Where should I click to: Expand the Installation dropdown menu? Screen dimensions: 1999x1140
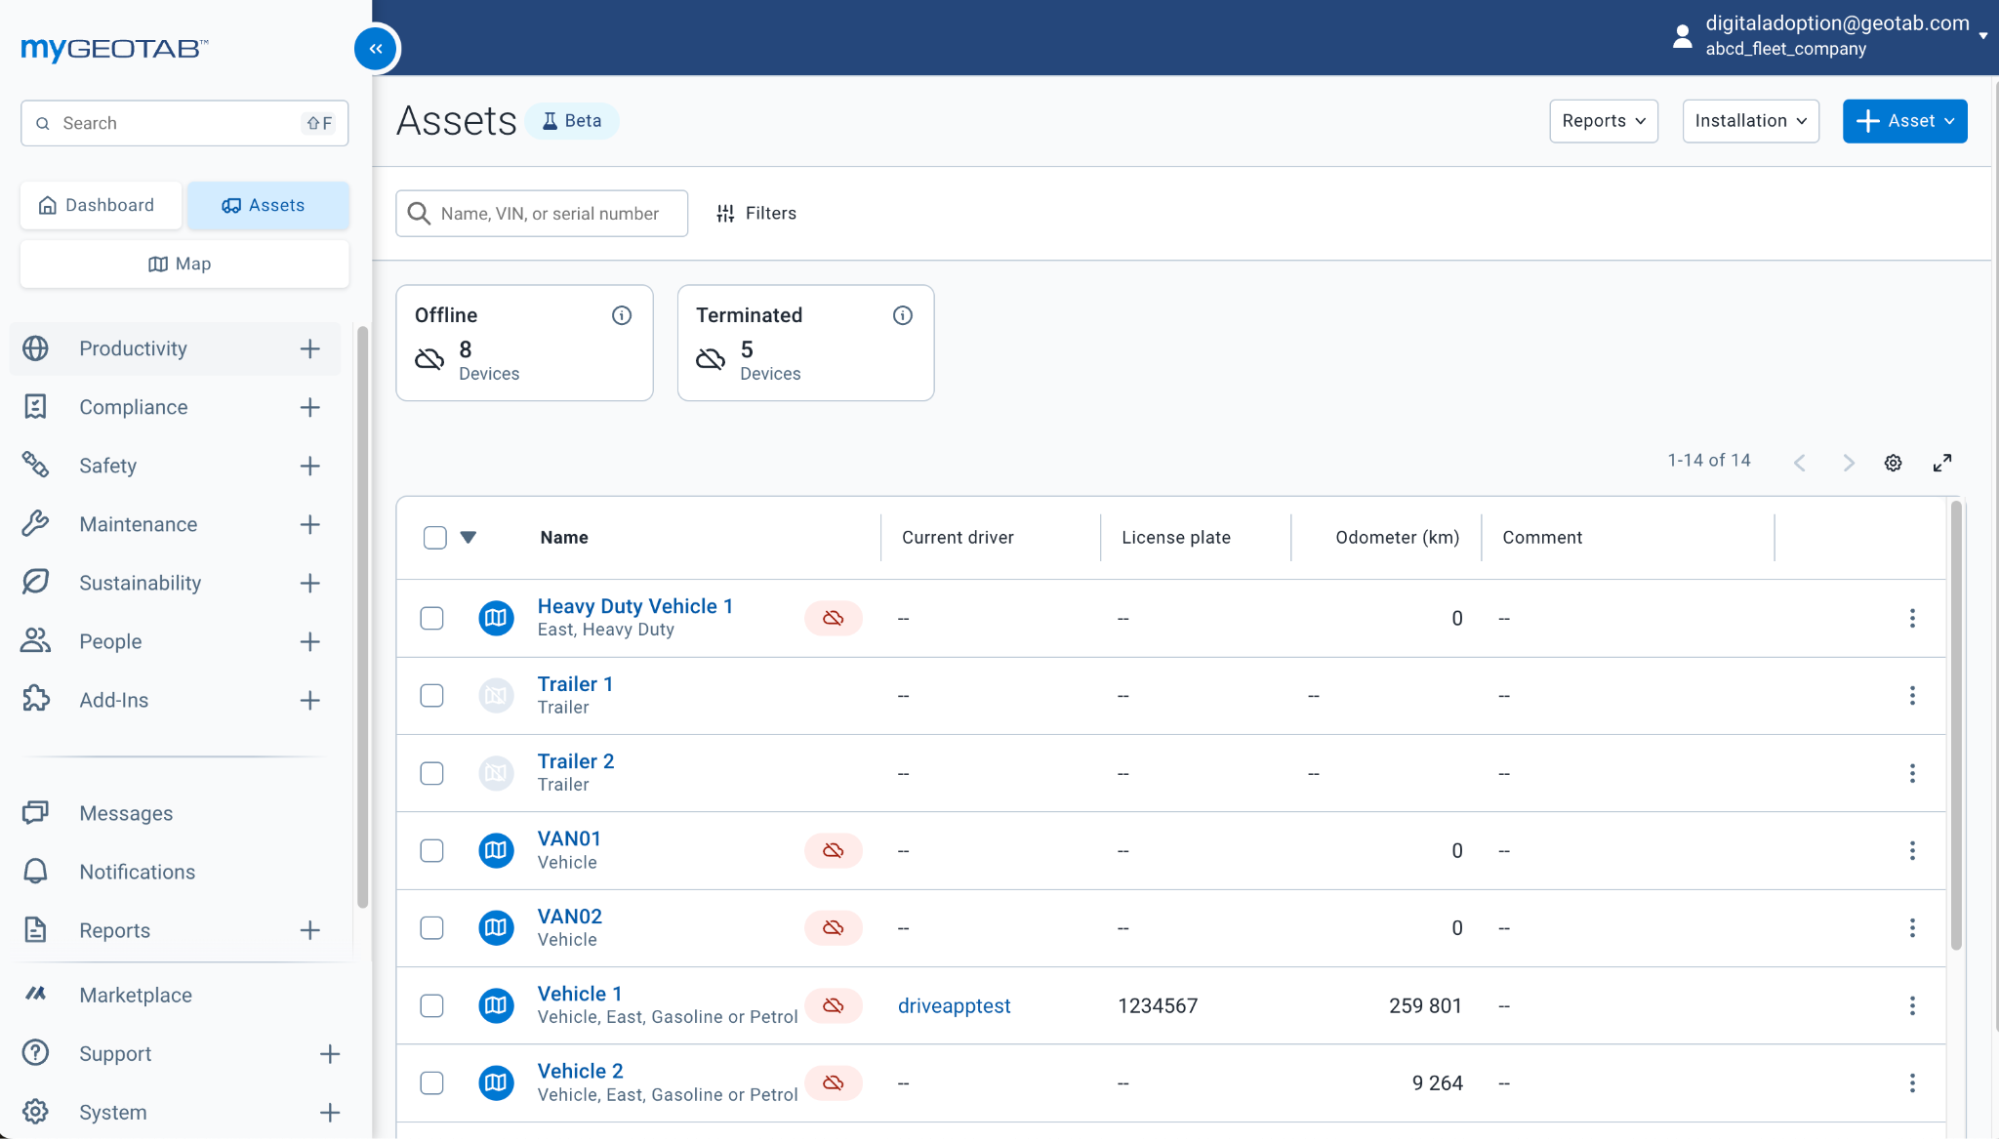pos(1749,121)
